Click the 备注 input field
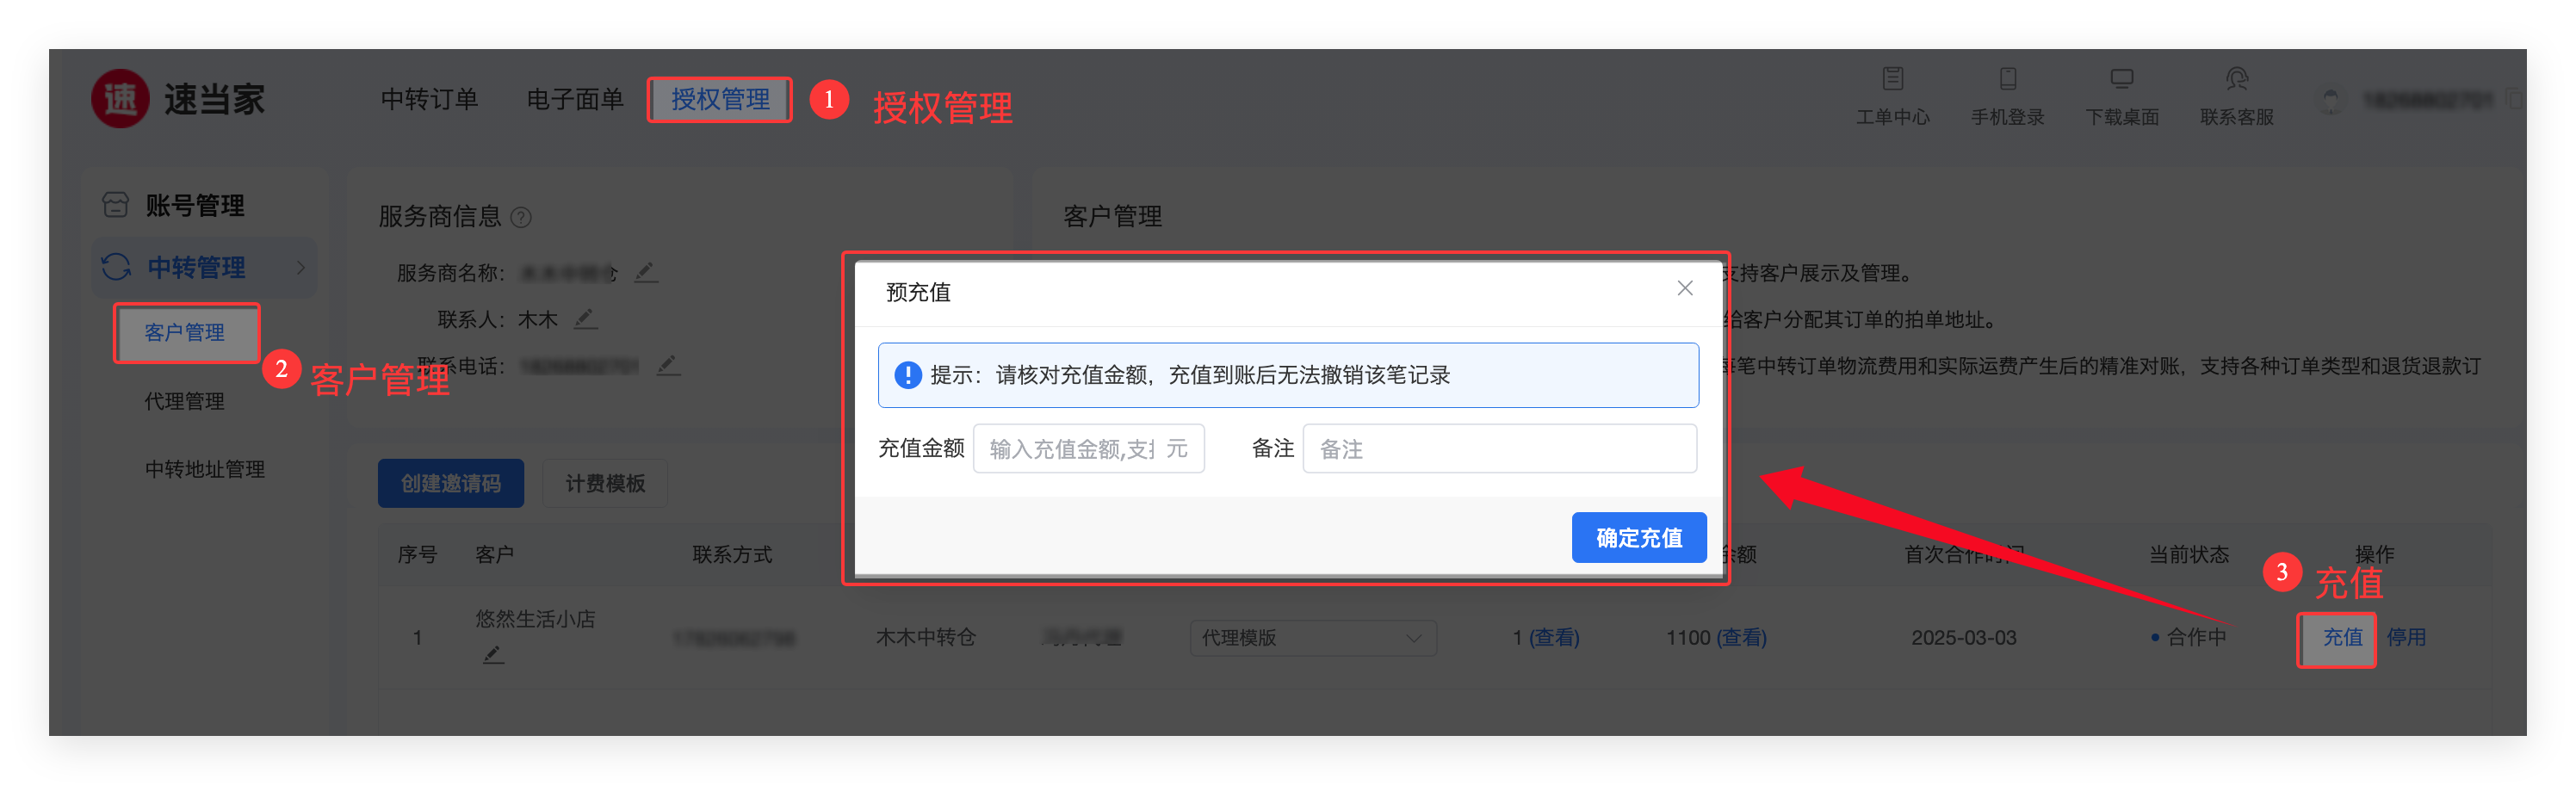The width and height of the screenshot is (2576, 785). pyautogui.click(x=1499, y=449)
